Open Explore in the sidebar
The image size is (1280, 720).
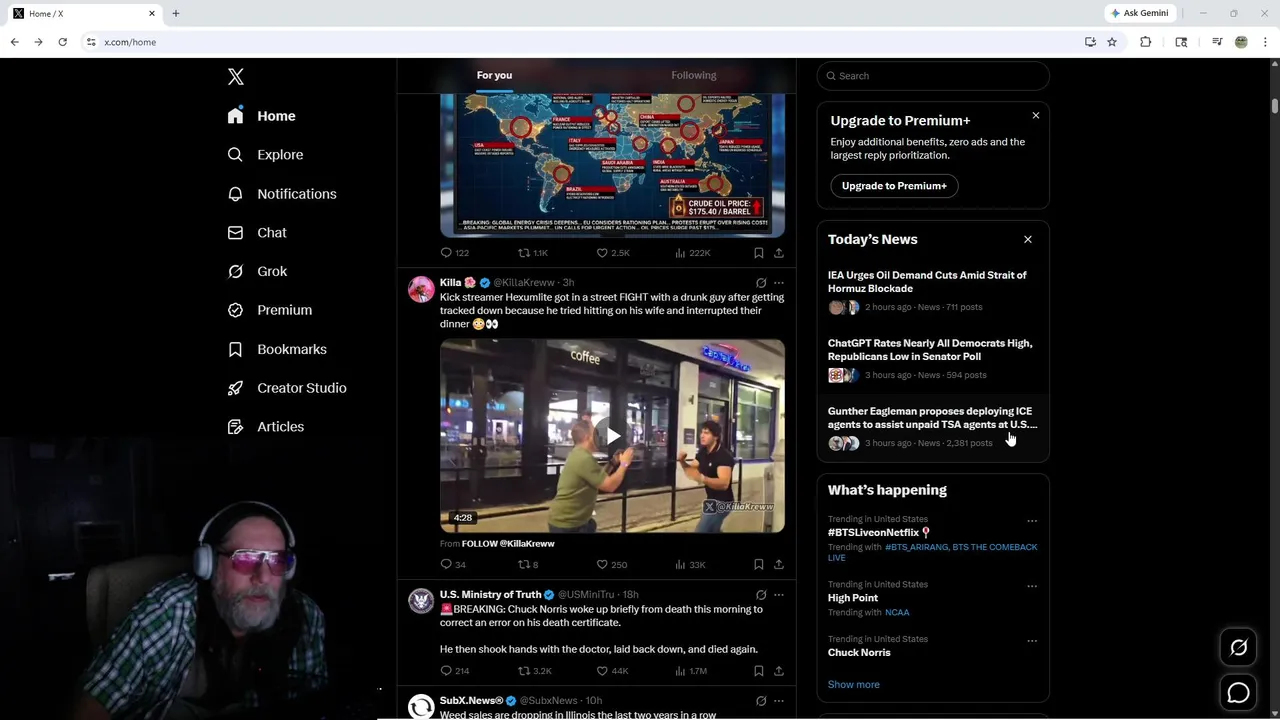click(x=265, y=155)
